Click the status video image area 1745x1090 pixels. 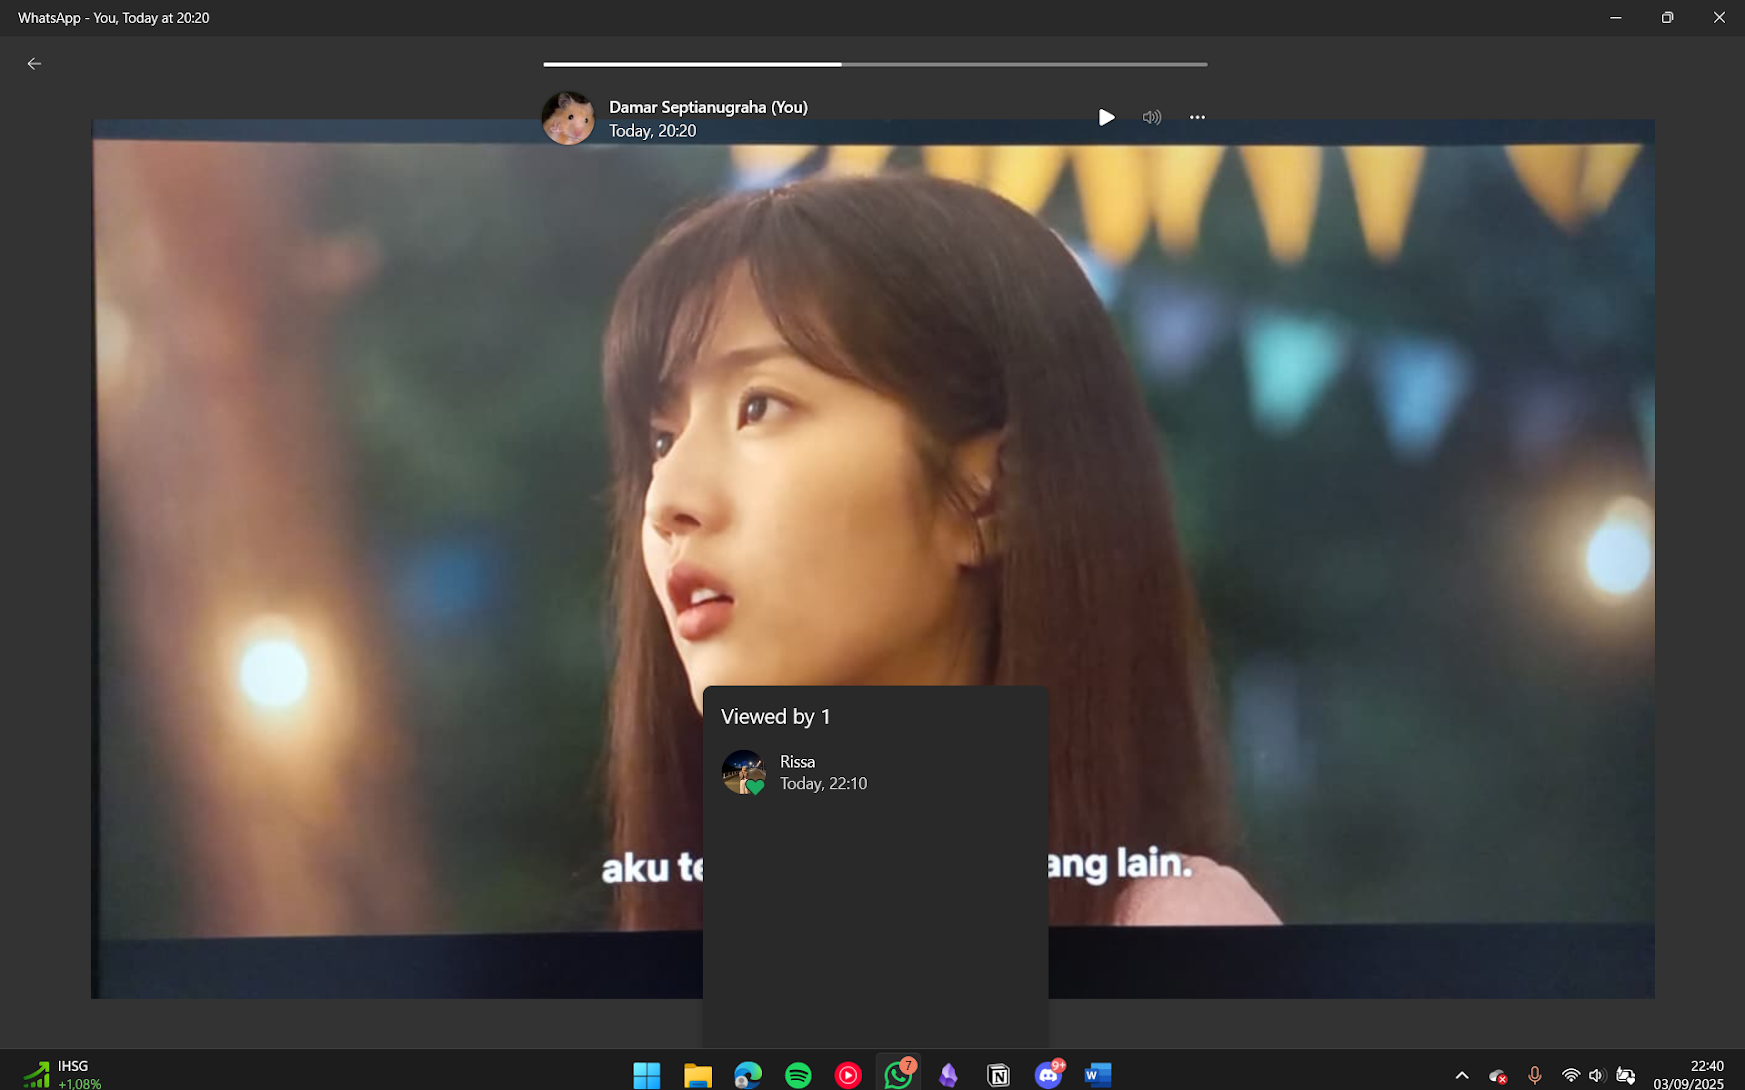873,558
